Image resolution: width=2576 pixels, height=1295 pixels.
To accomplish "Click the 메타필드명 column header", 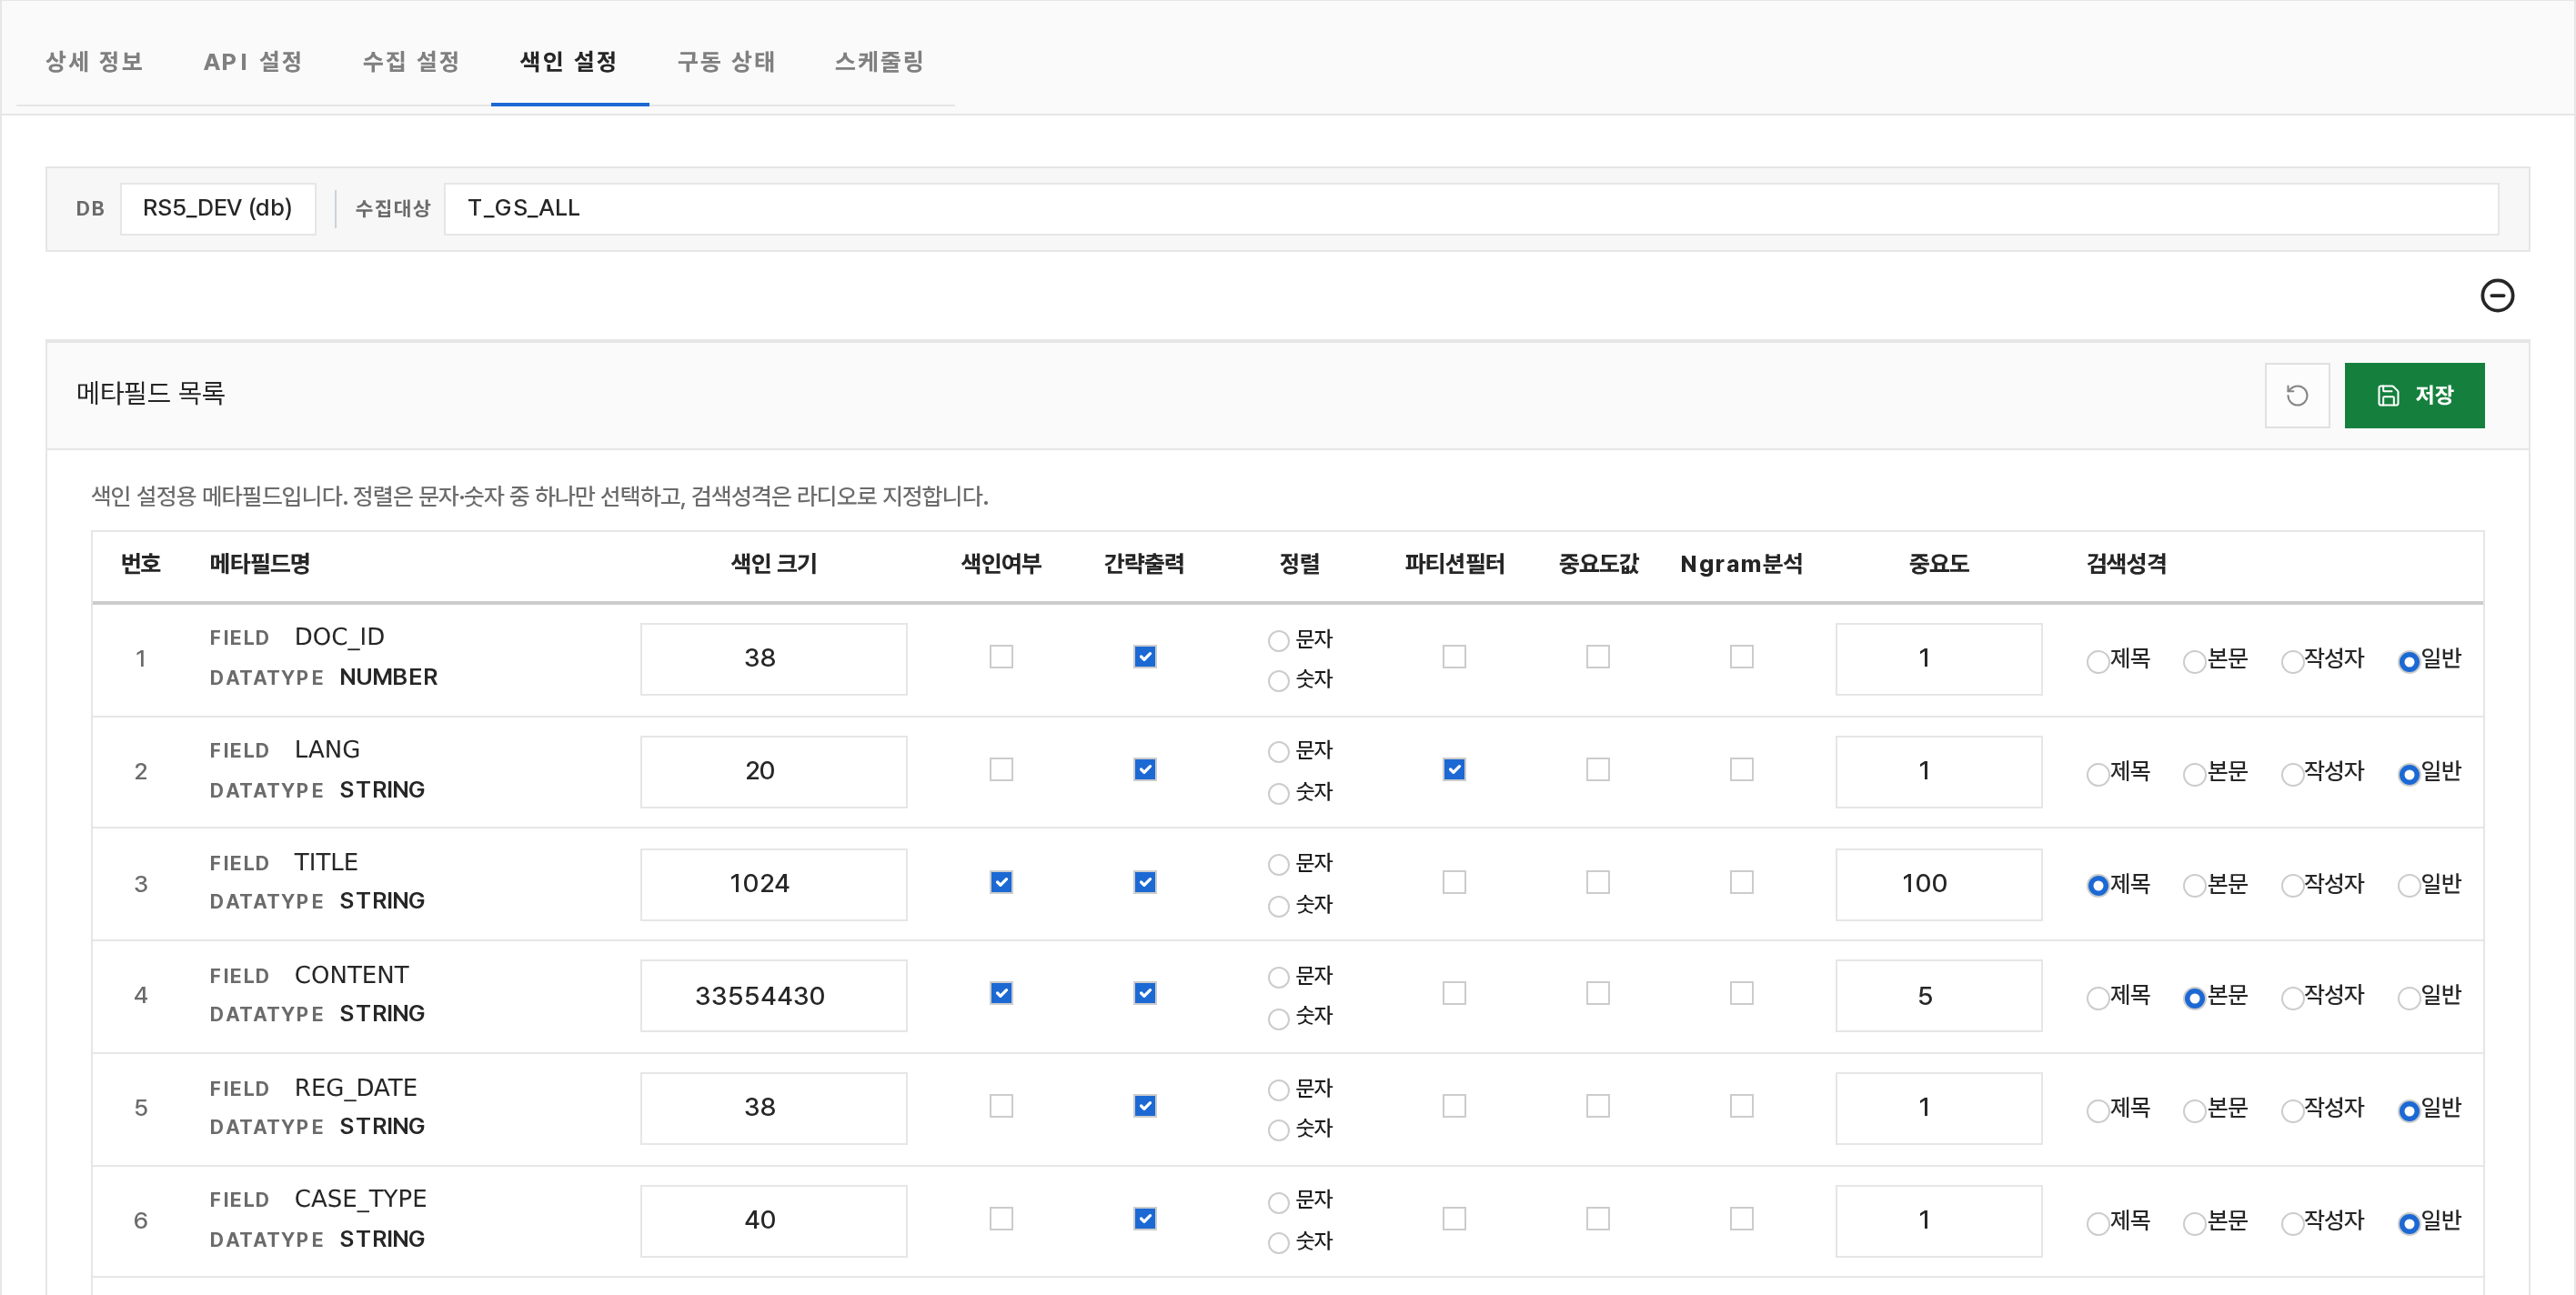I will [259, 564].
